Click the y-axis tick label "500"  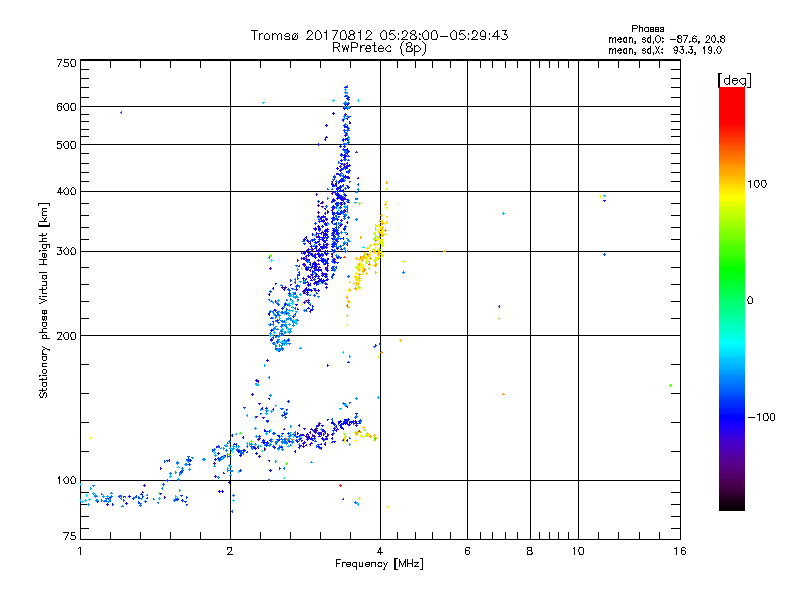click(66, 145)
